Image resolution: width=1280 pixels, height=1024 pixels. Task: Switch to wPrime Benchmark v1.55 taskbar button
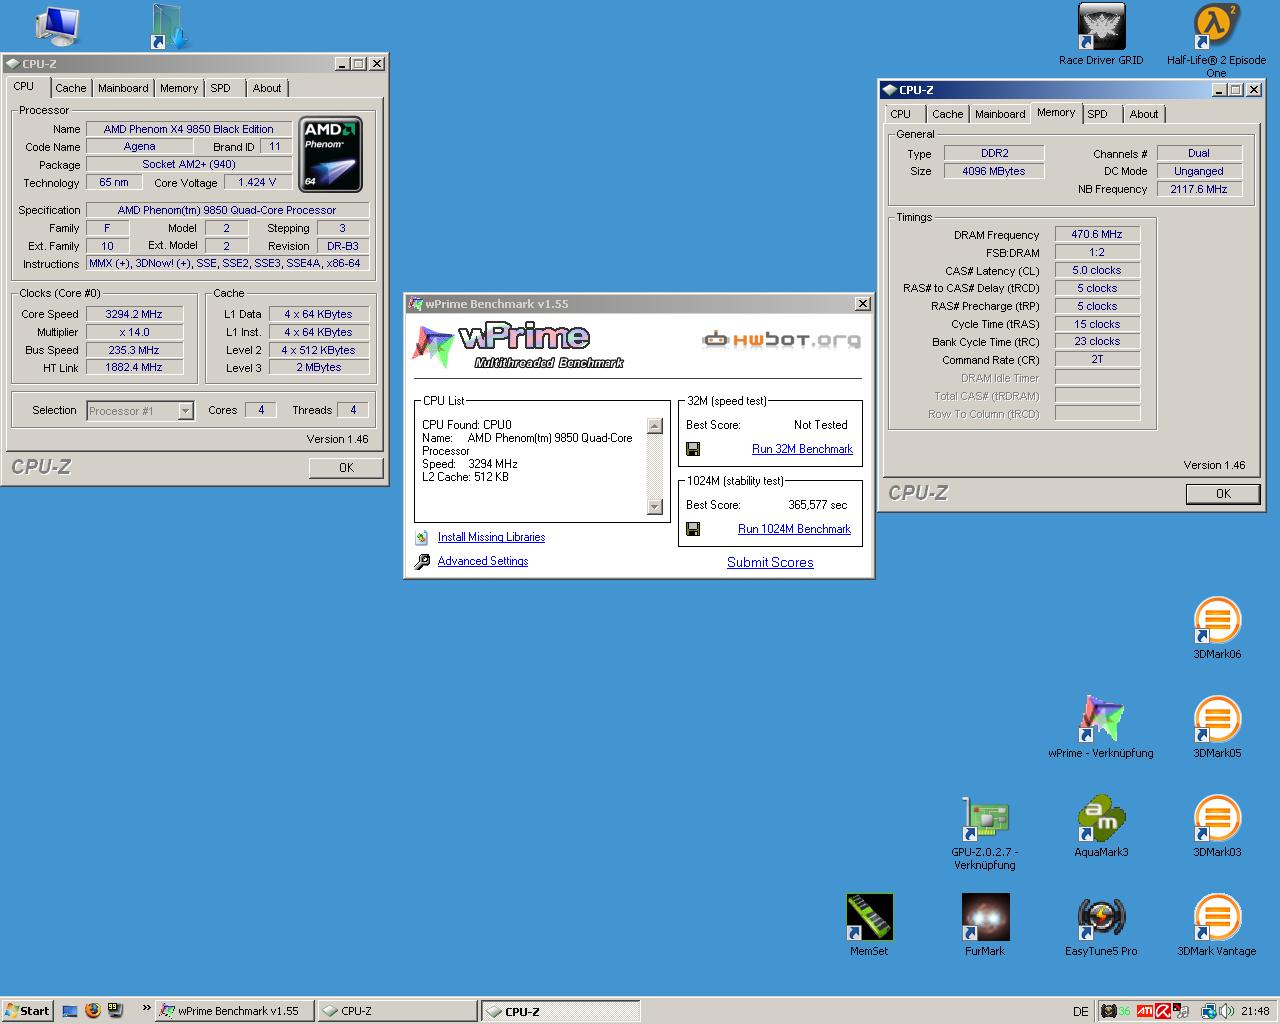[235, 1011]
